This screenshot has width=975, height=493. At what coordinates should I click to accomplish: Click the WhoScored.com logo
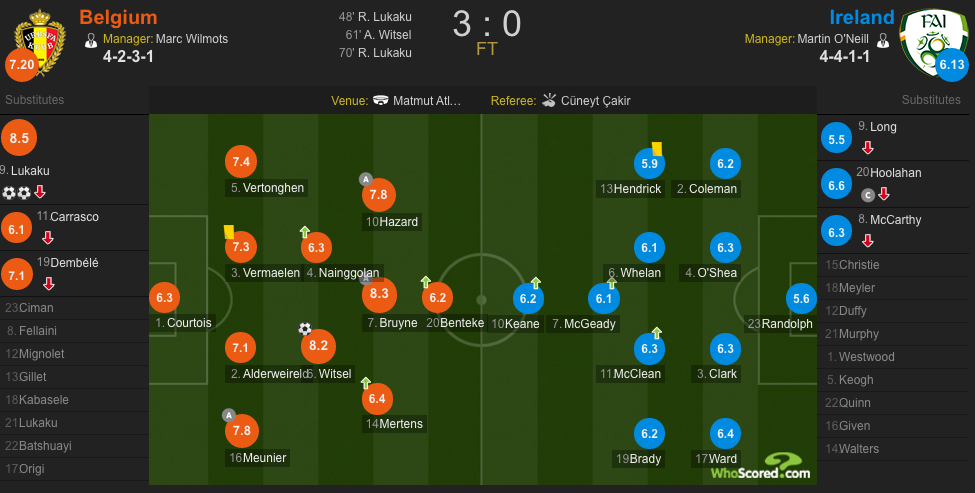[x=760, y=467]
